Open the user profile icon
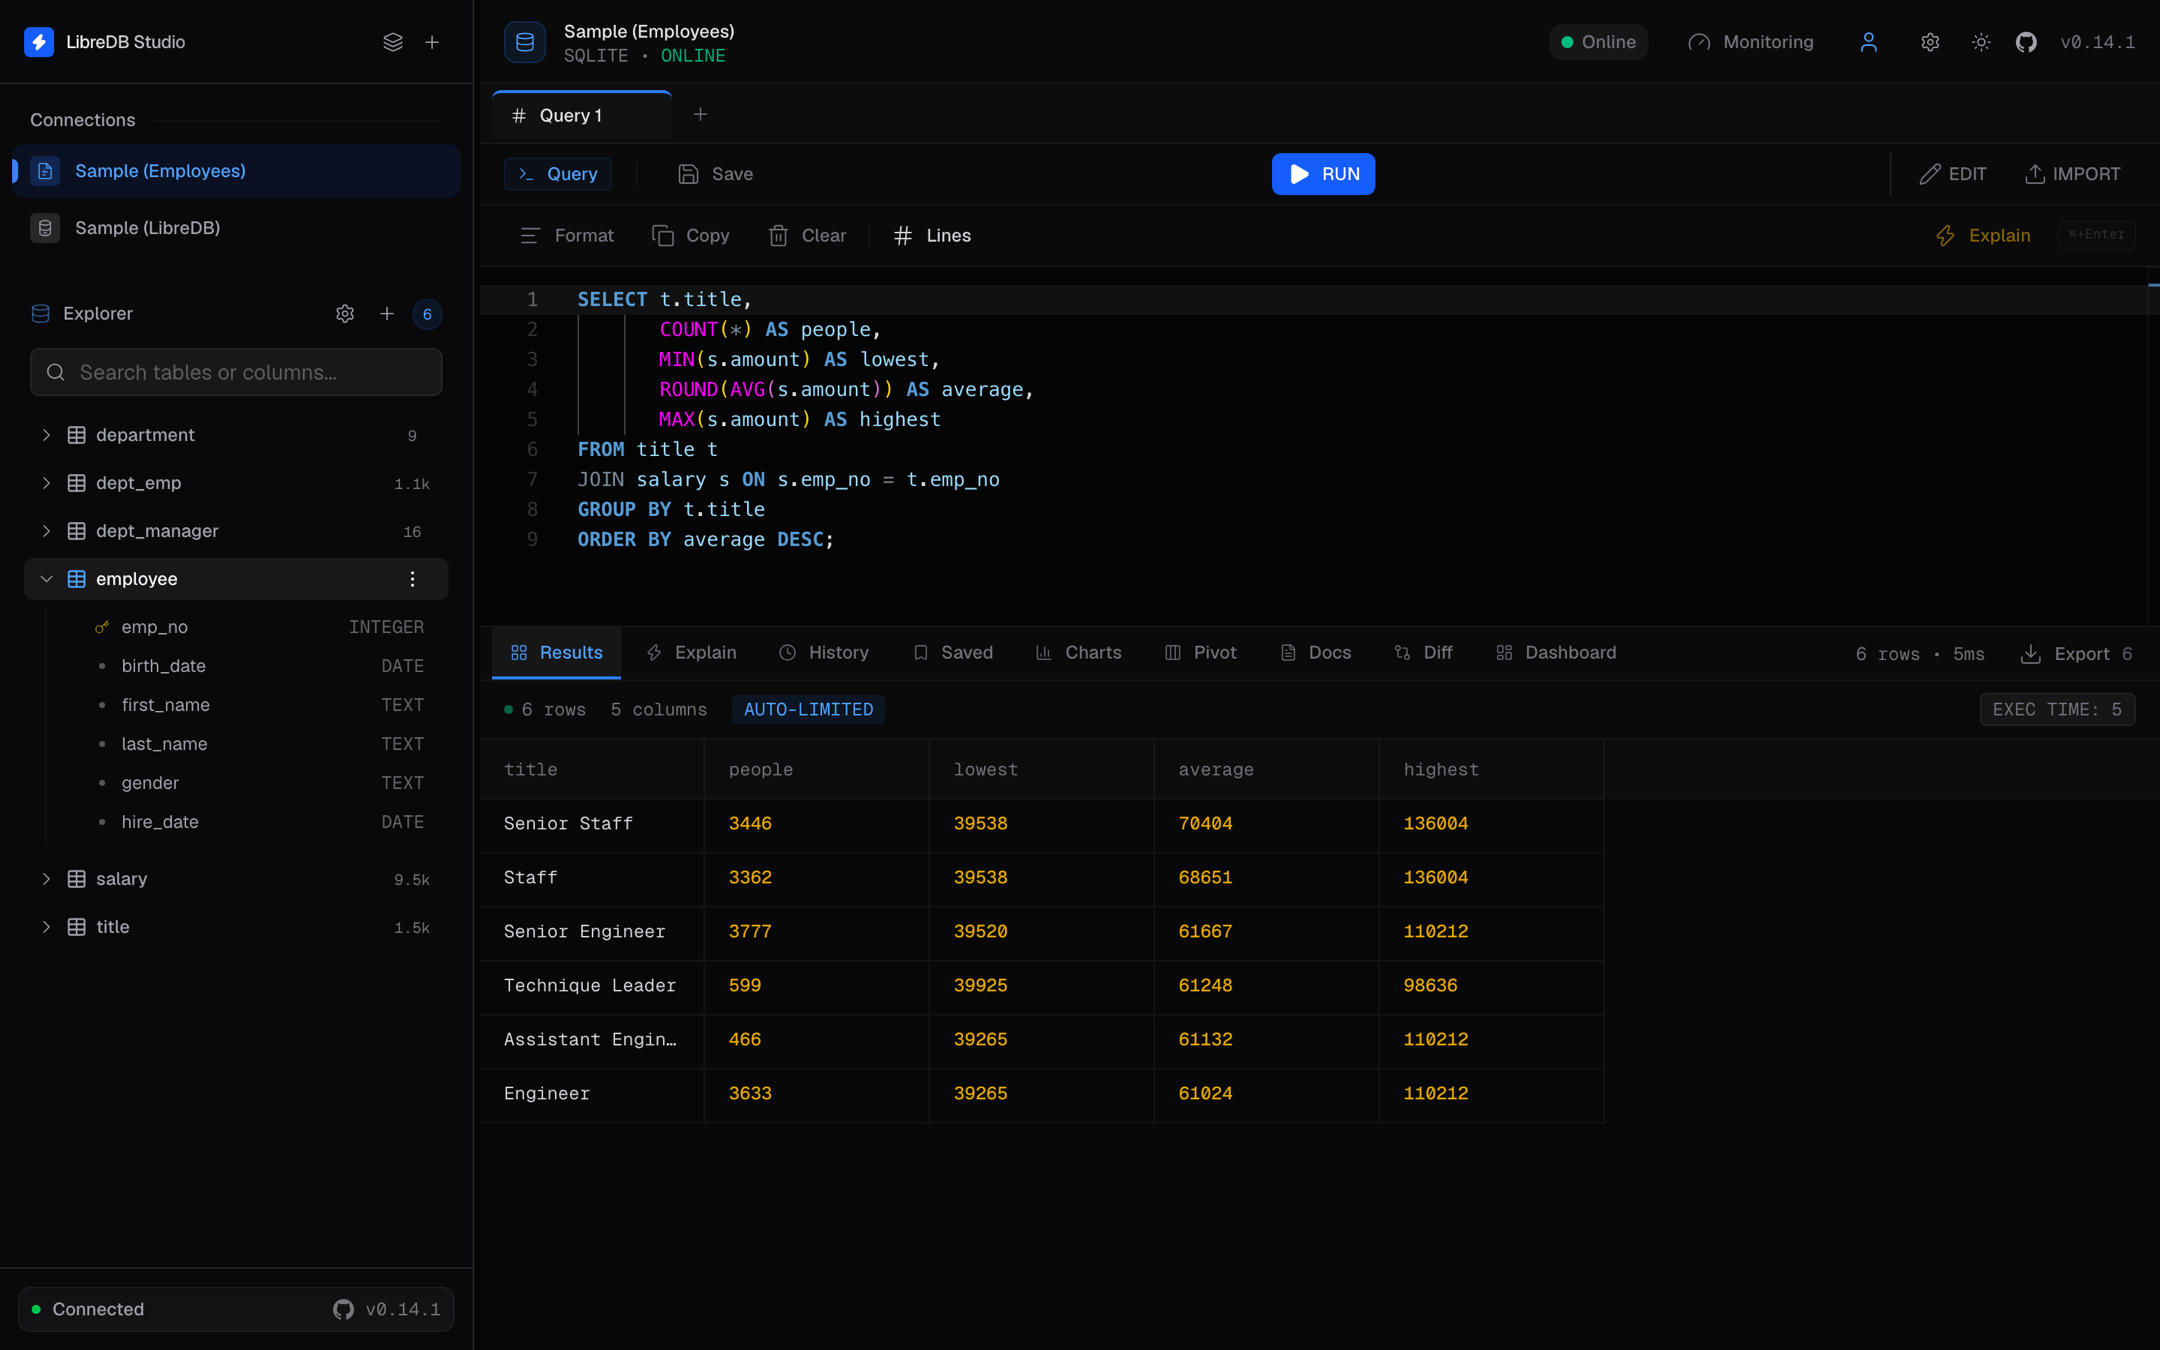The width and height of the screenshot is (2160, 1350). coord(1868,42)
